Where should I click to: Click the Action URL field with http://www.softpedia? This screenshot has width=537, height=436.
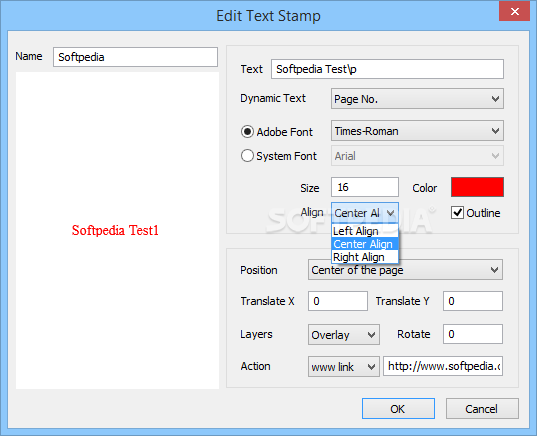[x=443, y=366]
